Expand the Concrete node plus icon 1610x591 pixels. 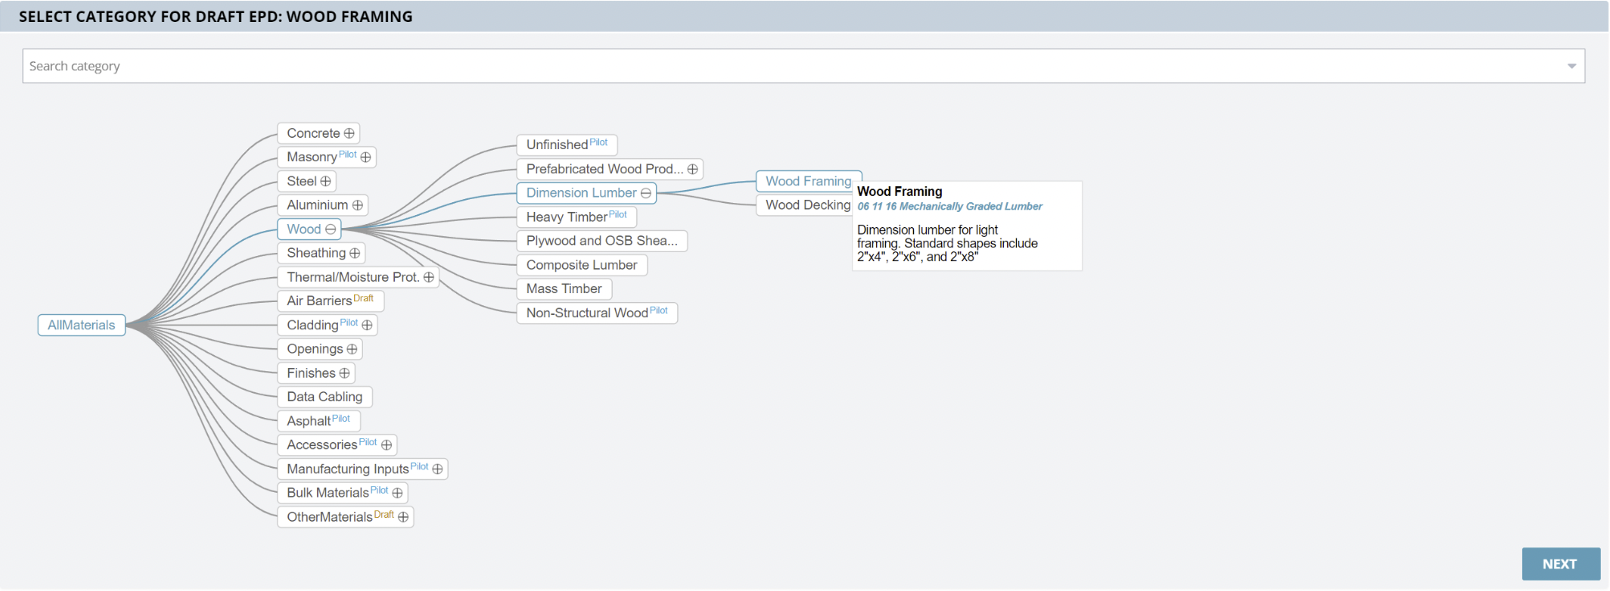349,134
